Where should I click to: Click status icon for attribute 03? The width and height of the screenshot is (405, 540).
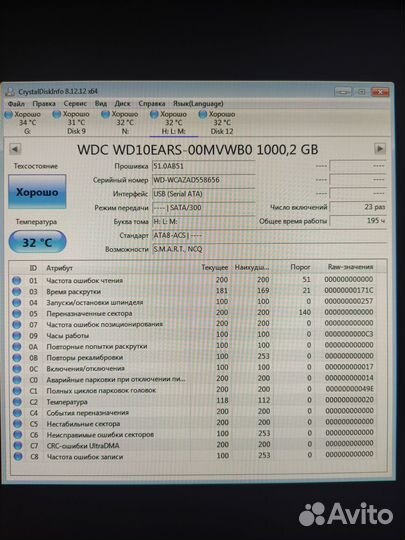(x=17, y=292)
